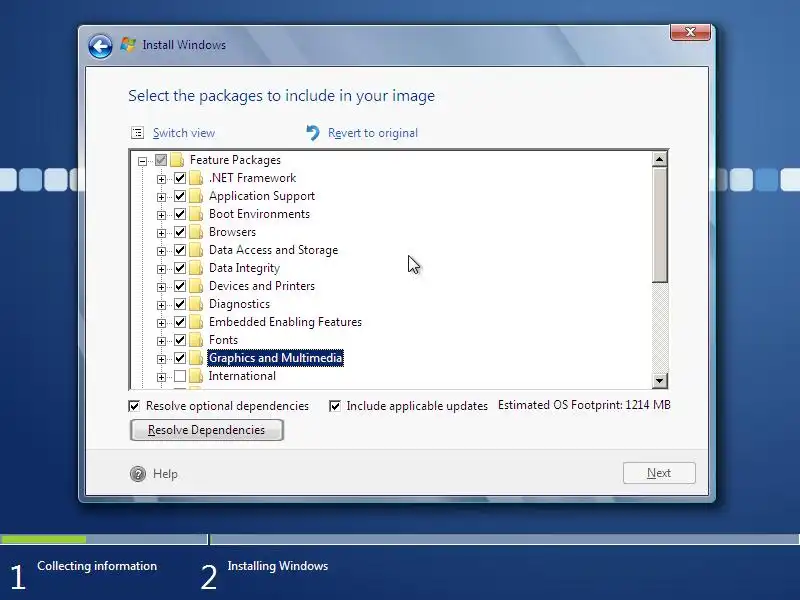
Task: Uncheck the Graphics and Multimedia checkbox
Action: 180,358
